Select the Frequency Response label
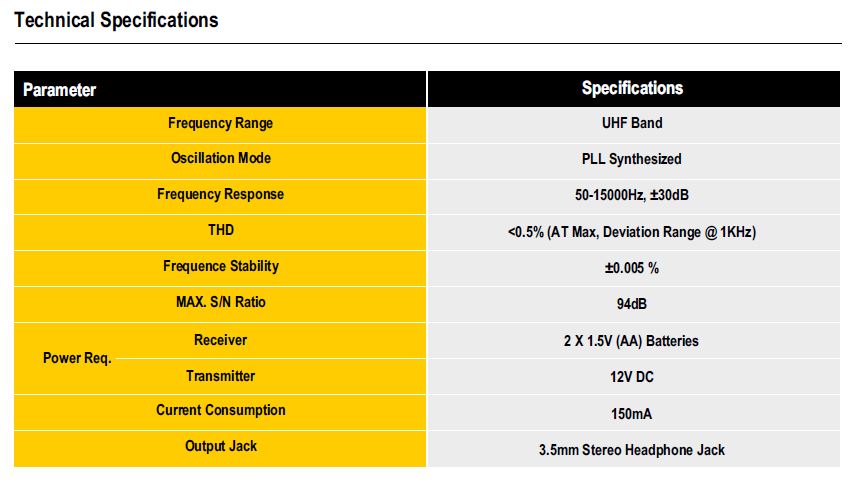The image size is (864, 486). point(220,194)
